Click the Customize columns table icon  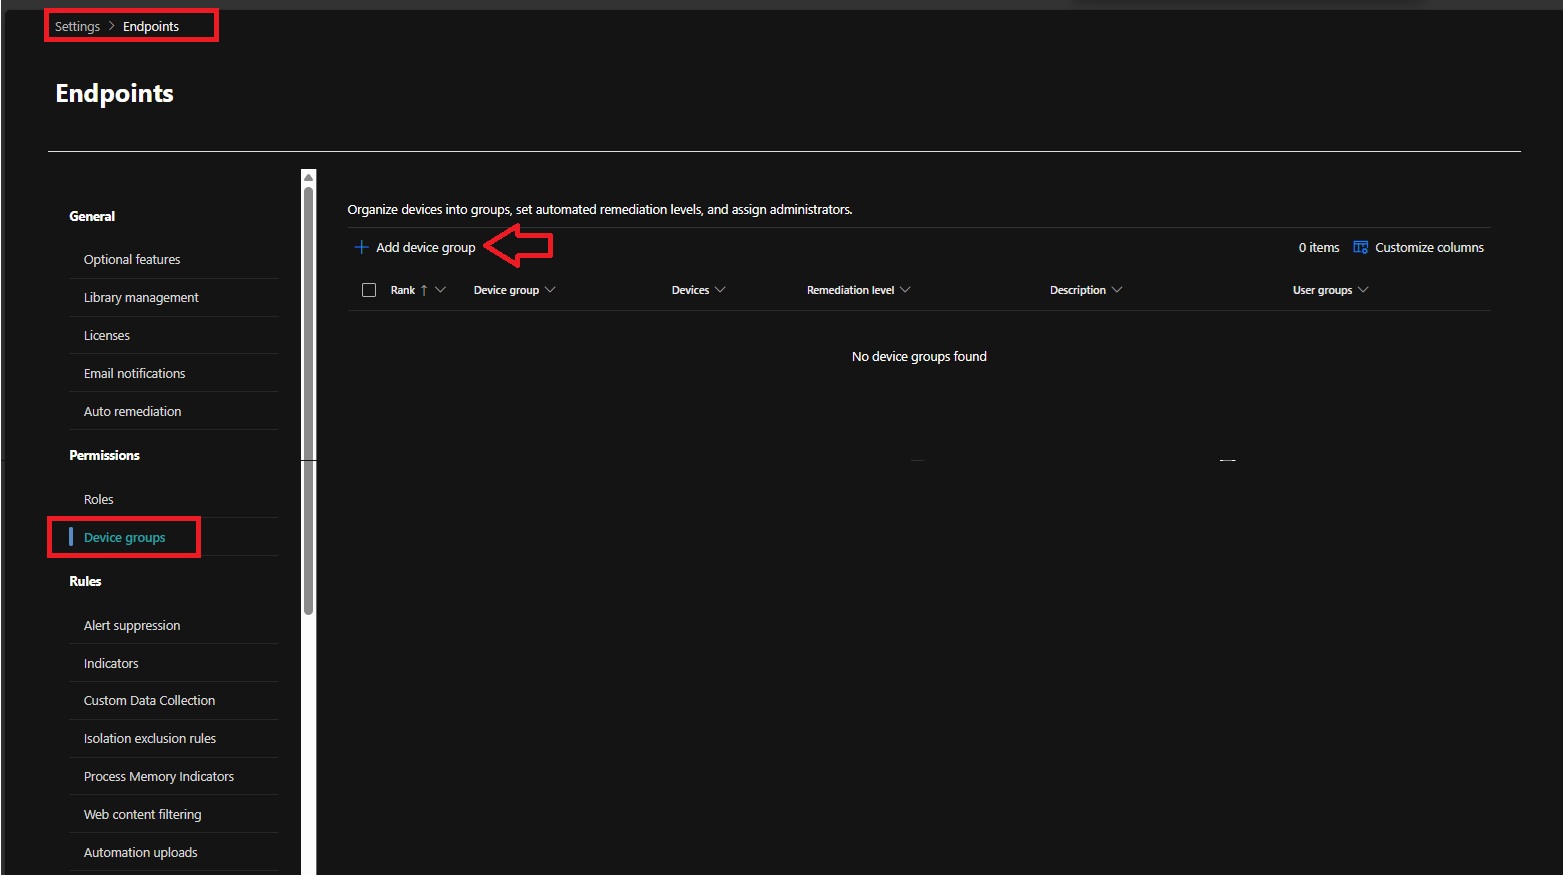1360,247
